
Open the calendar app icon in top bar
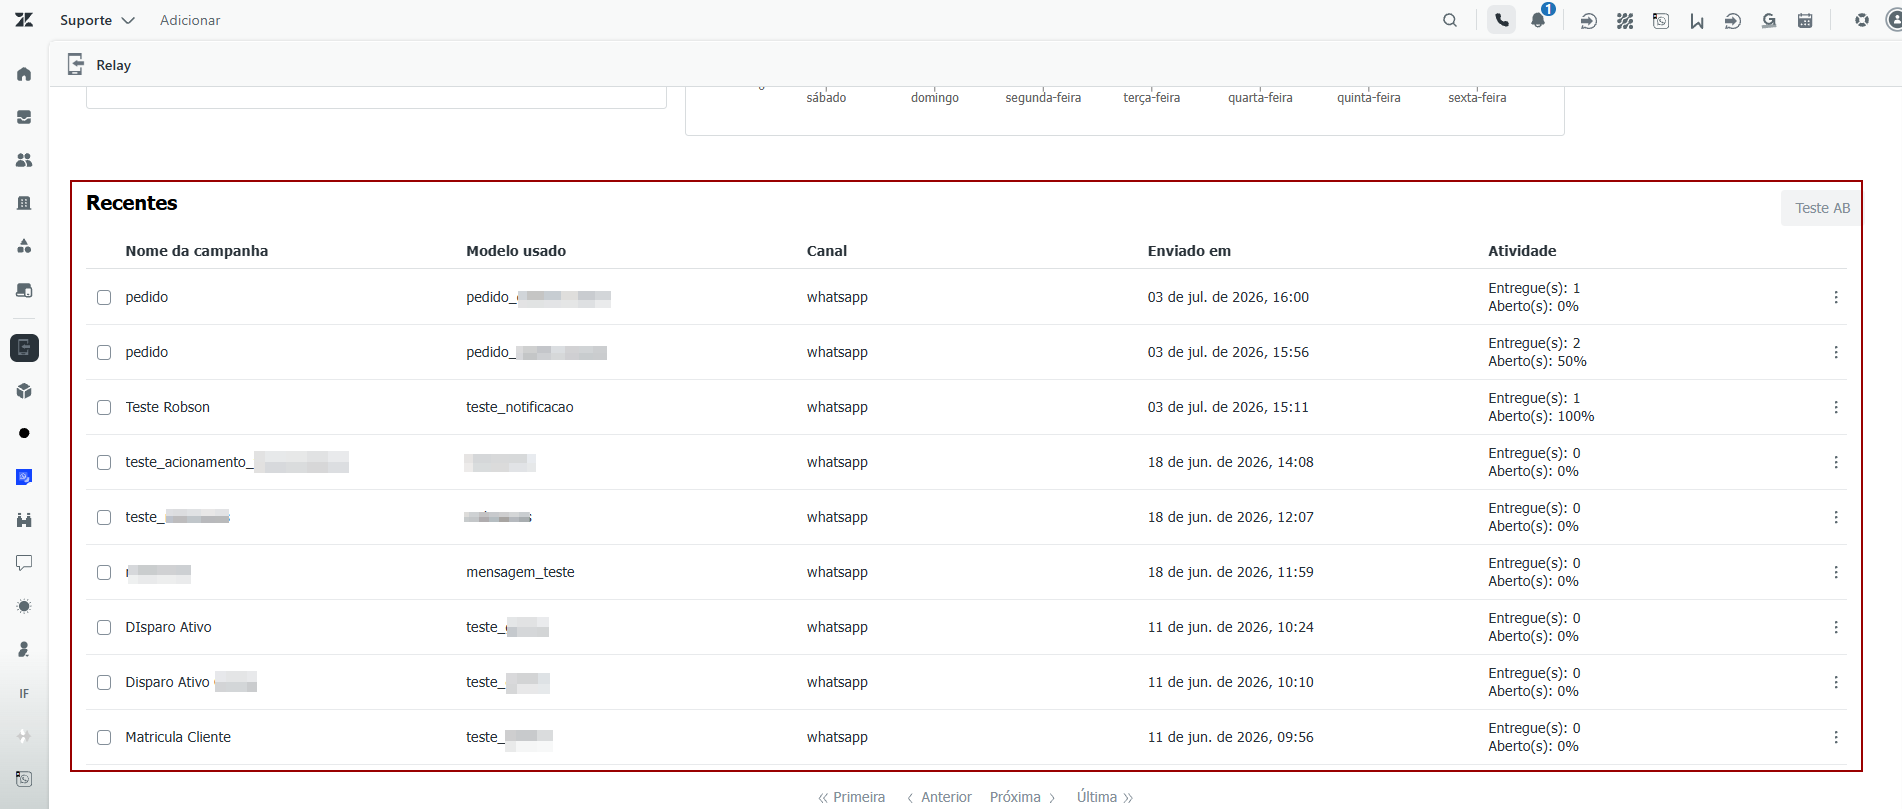pyautogui.click(x=1805, y=20)
